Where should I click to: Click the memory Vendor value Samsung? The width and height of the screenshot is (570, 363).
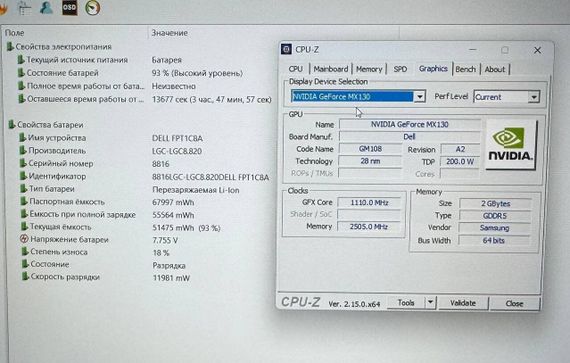coord(494,228)
